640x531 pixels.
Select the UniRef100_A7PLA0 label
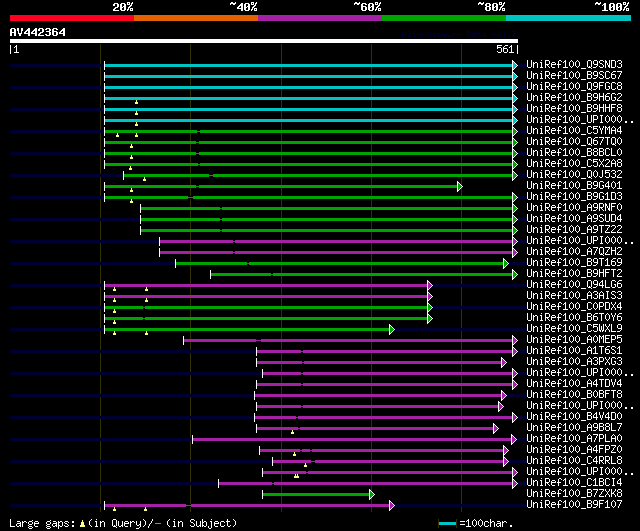pyautogui.click(x=574, y=439)
